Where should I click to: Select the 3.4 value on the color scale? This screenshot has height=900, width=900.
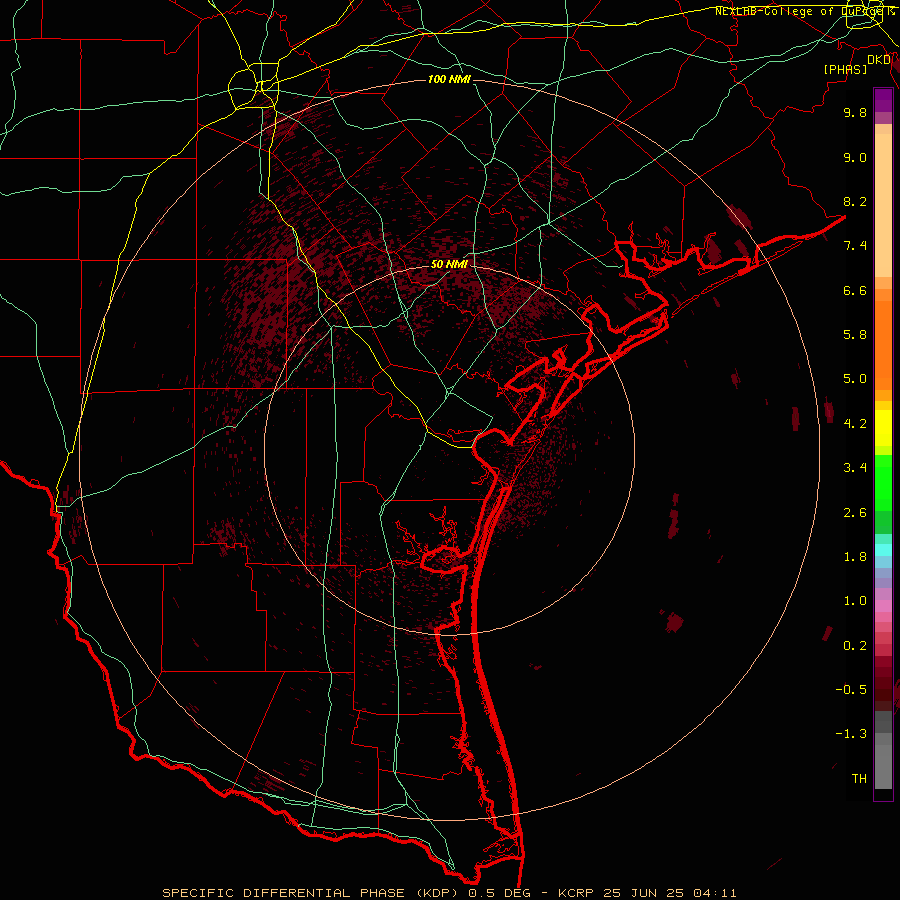coord(855,468)
